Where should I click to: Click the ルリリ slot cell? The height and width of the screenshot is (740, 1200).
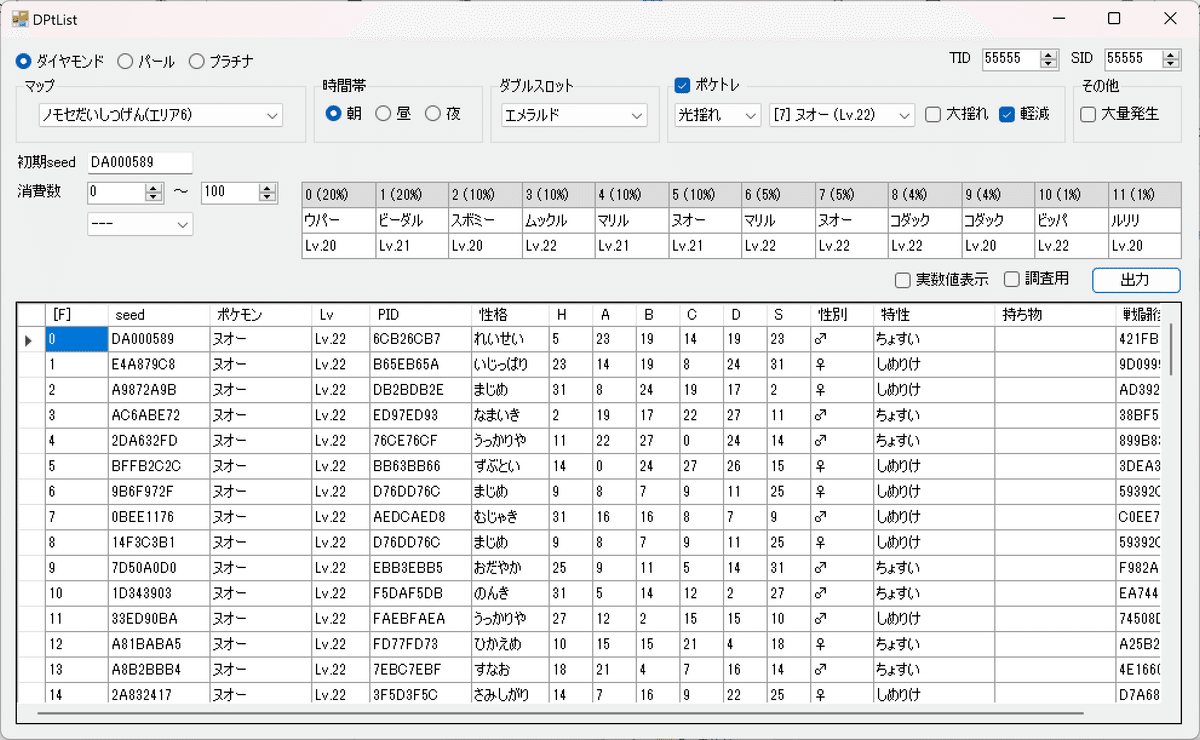pos(1144,220)
